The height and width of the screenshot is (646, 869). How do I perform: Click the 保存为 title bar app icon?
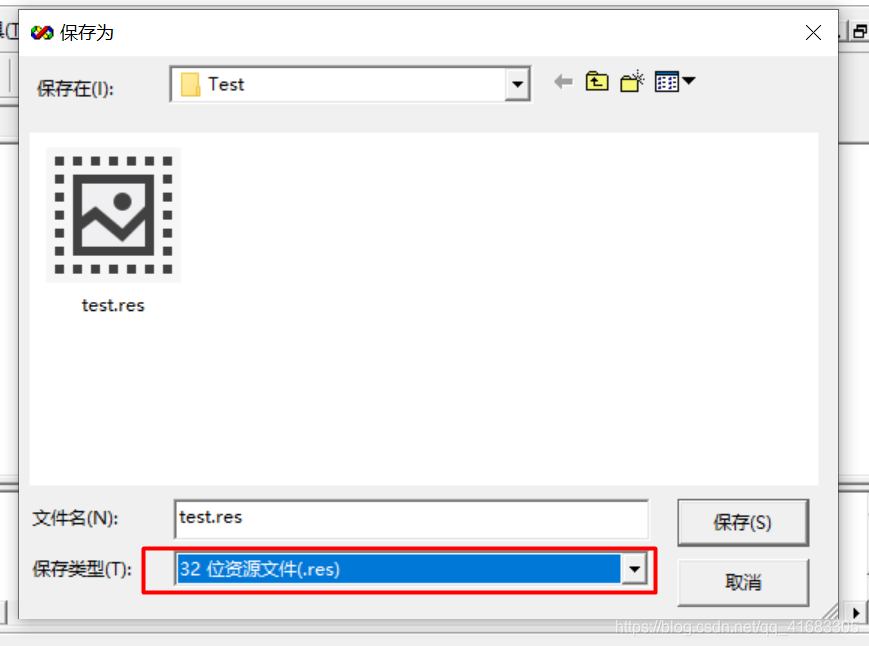(42, 33)
